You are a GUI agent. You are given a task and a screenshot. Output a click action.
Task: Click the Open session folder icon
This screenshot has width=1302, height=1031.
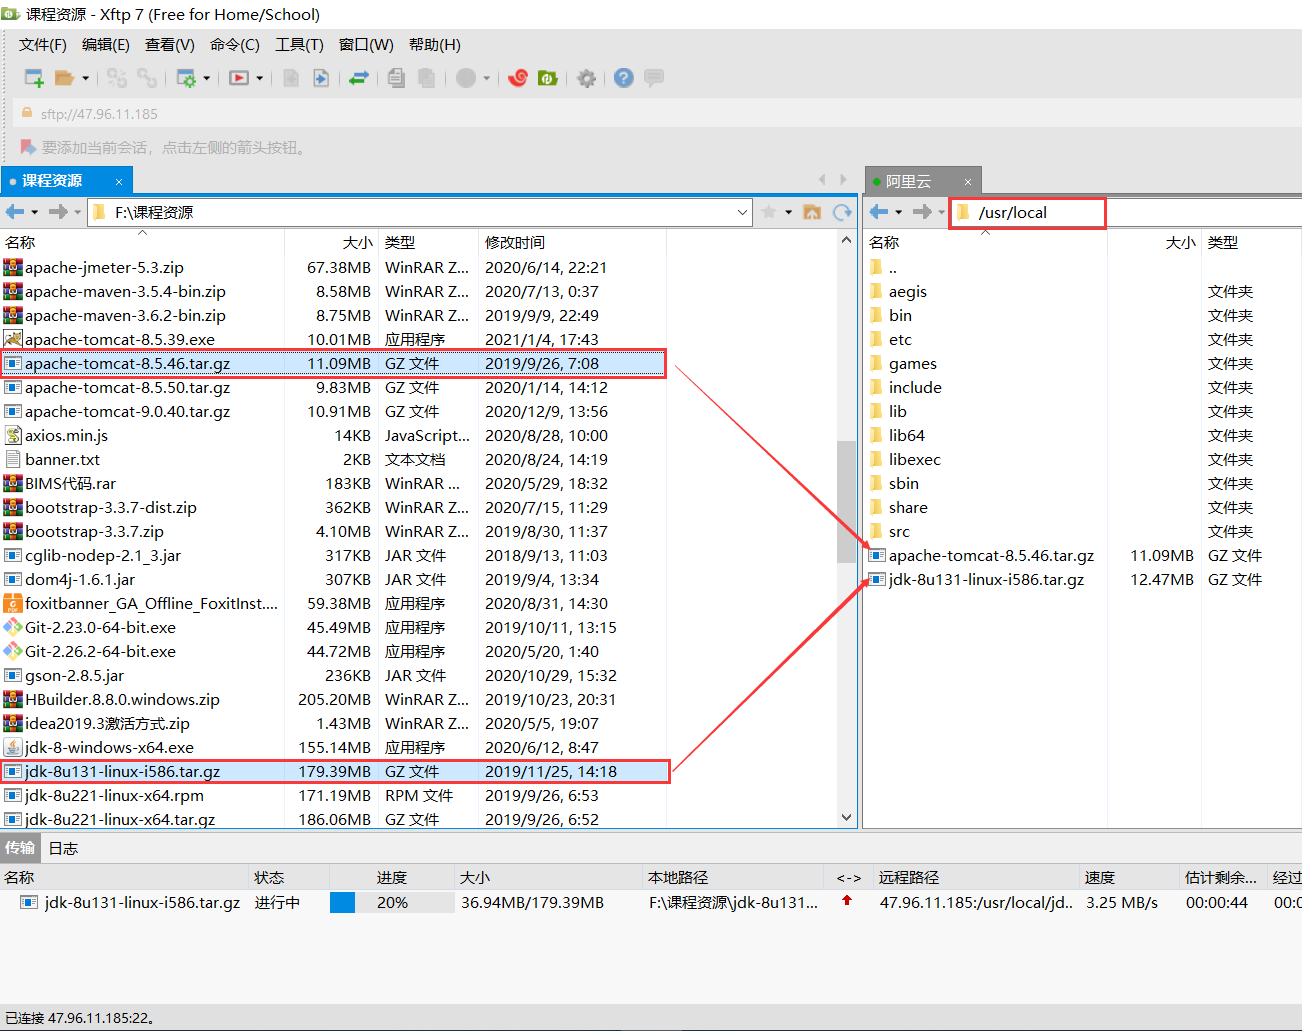[x=64, y=78]
